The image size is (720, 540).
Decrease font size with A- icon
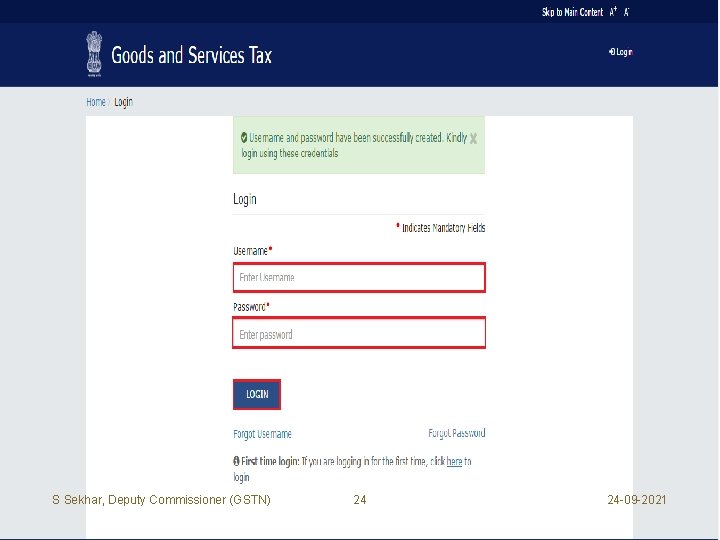[x=626, y=12]
